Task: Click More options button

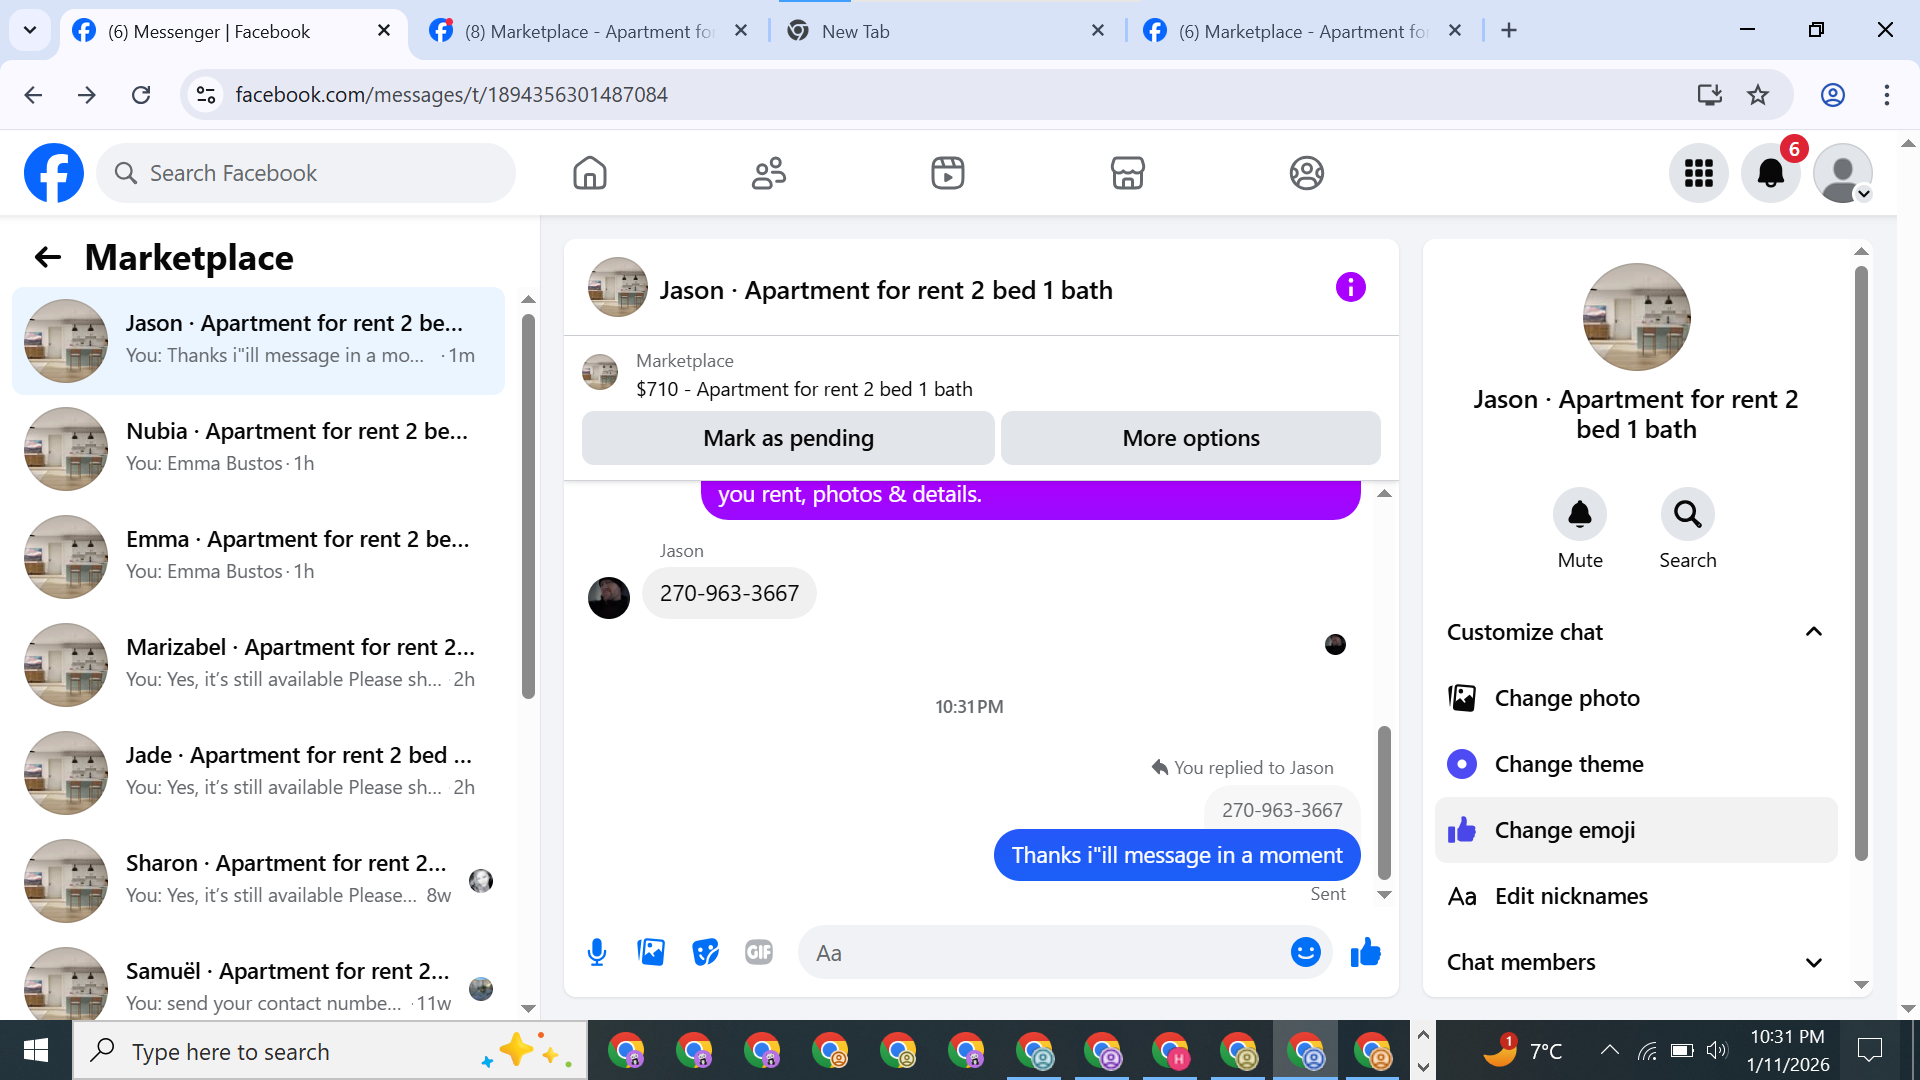Action: tap(1191, 438)
